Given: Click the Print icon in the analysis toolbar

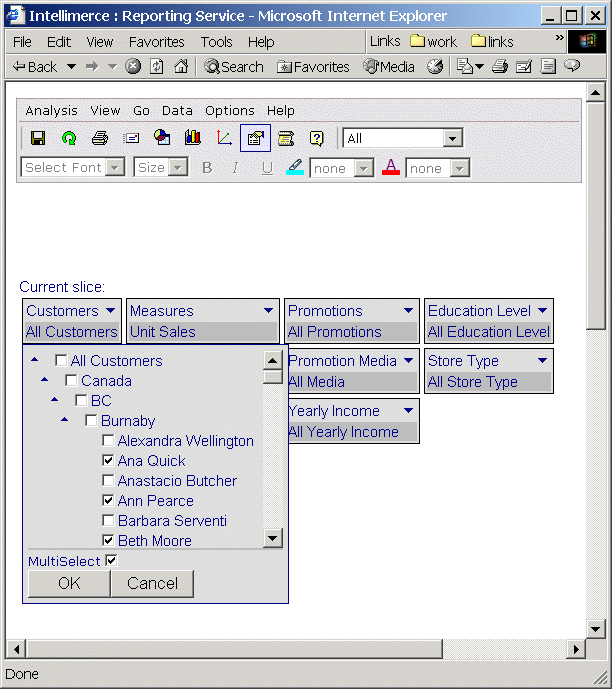Looking at the screenshot, I should 100,138.
